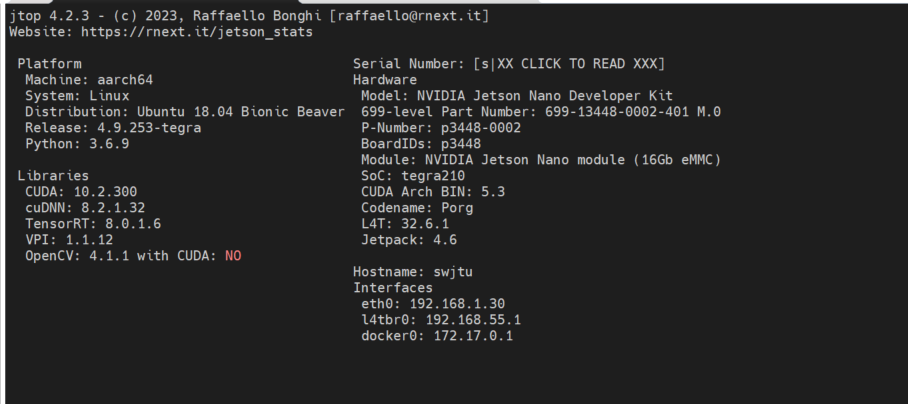
Task: Select the l4tbr0 interface address
Action: click(473, 320)
